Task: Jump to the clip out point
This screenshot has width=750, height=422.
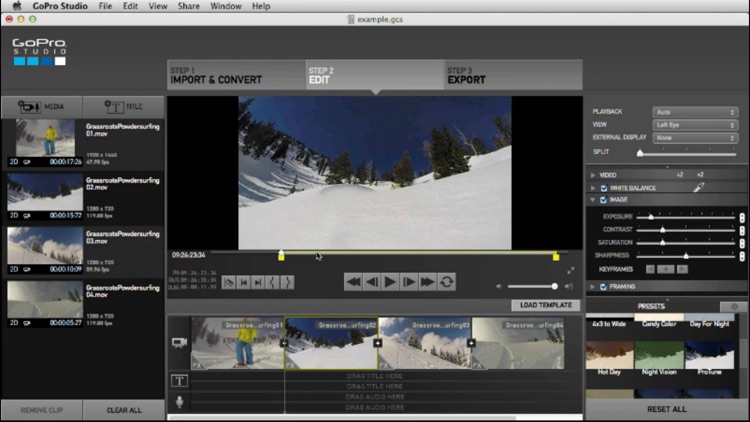Action: point(258,282)
